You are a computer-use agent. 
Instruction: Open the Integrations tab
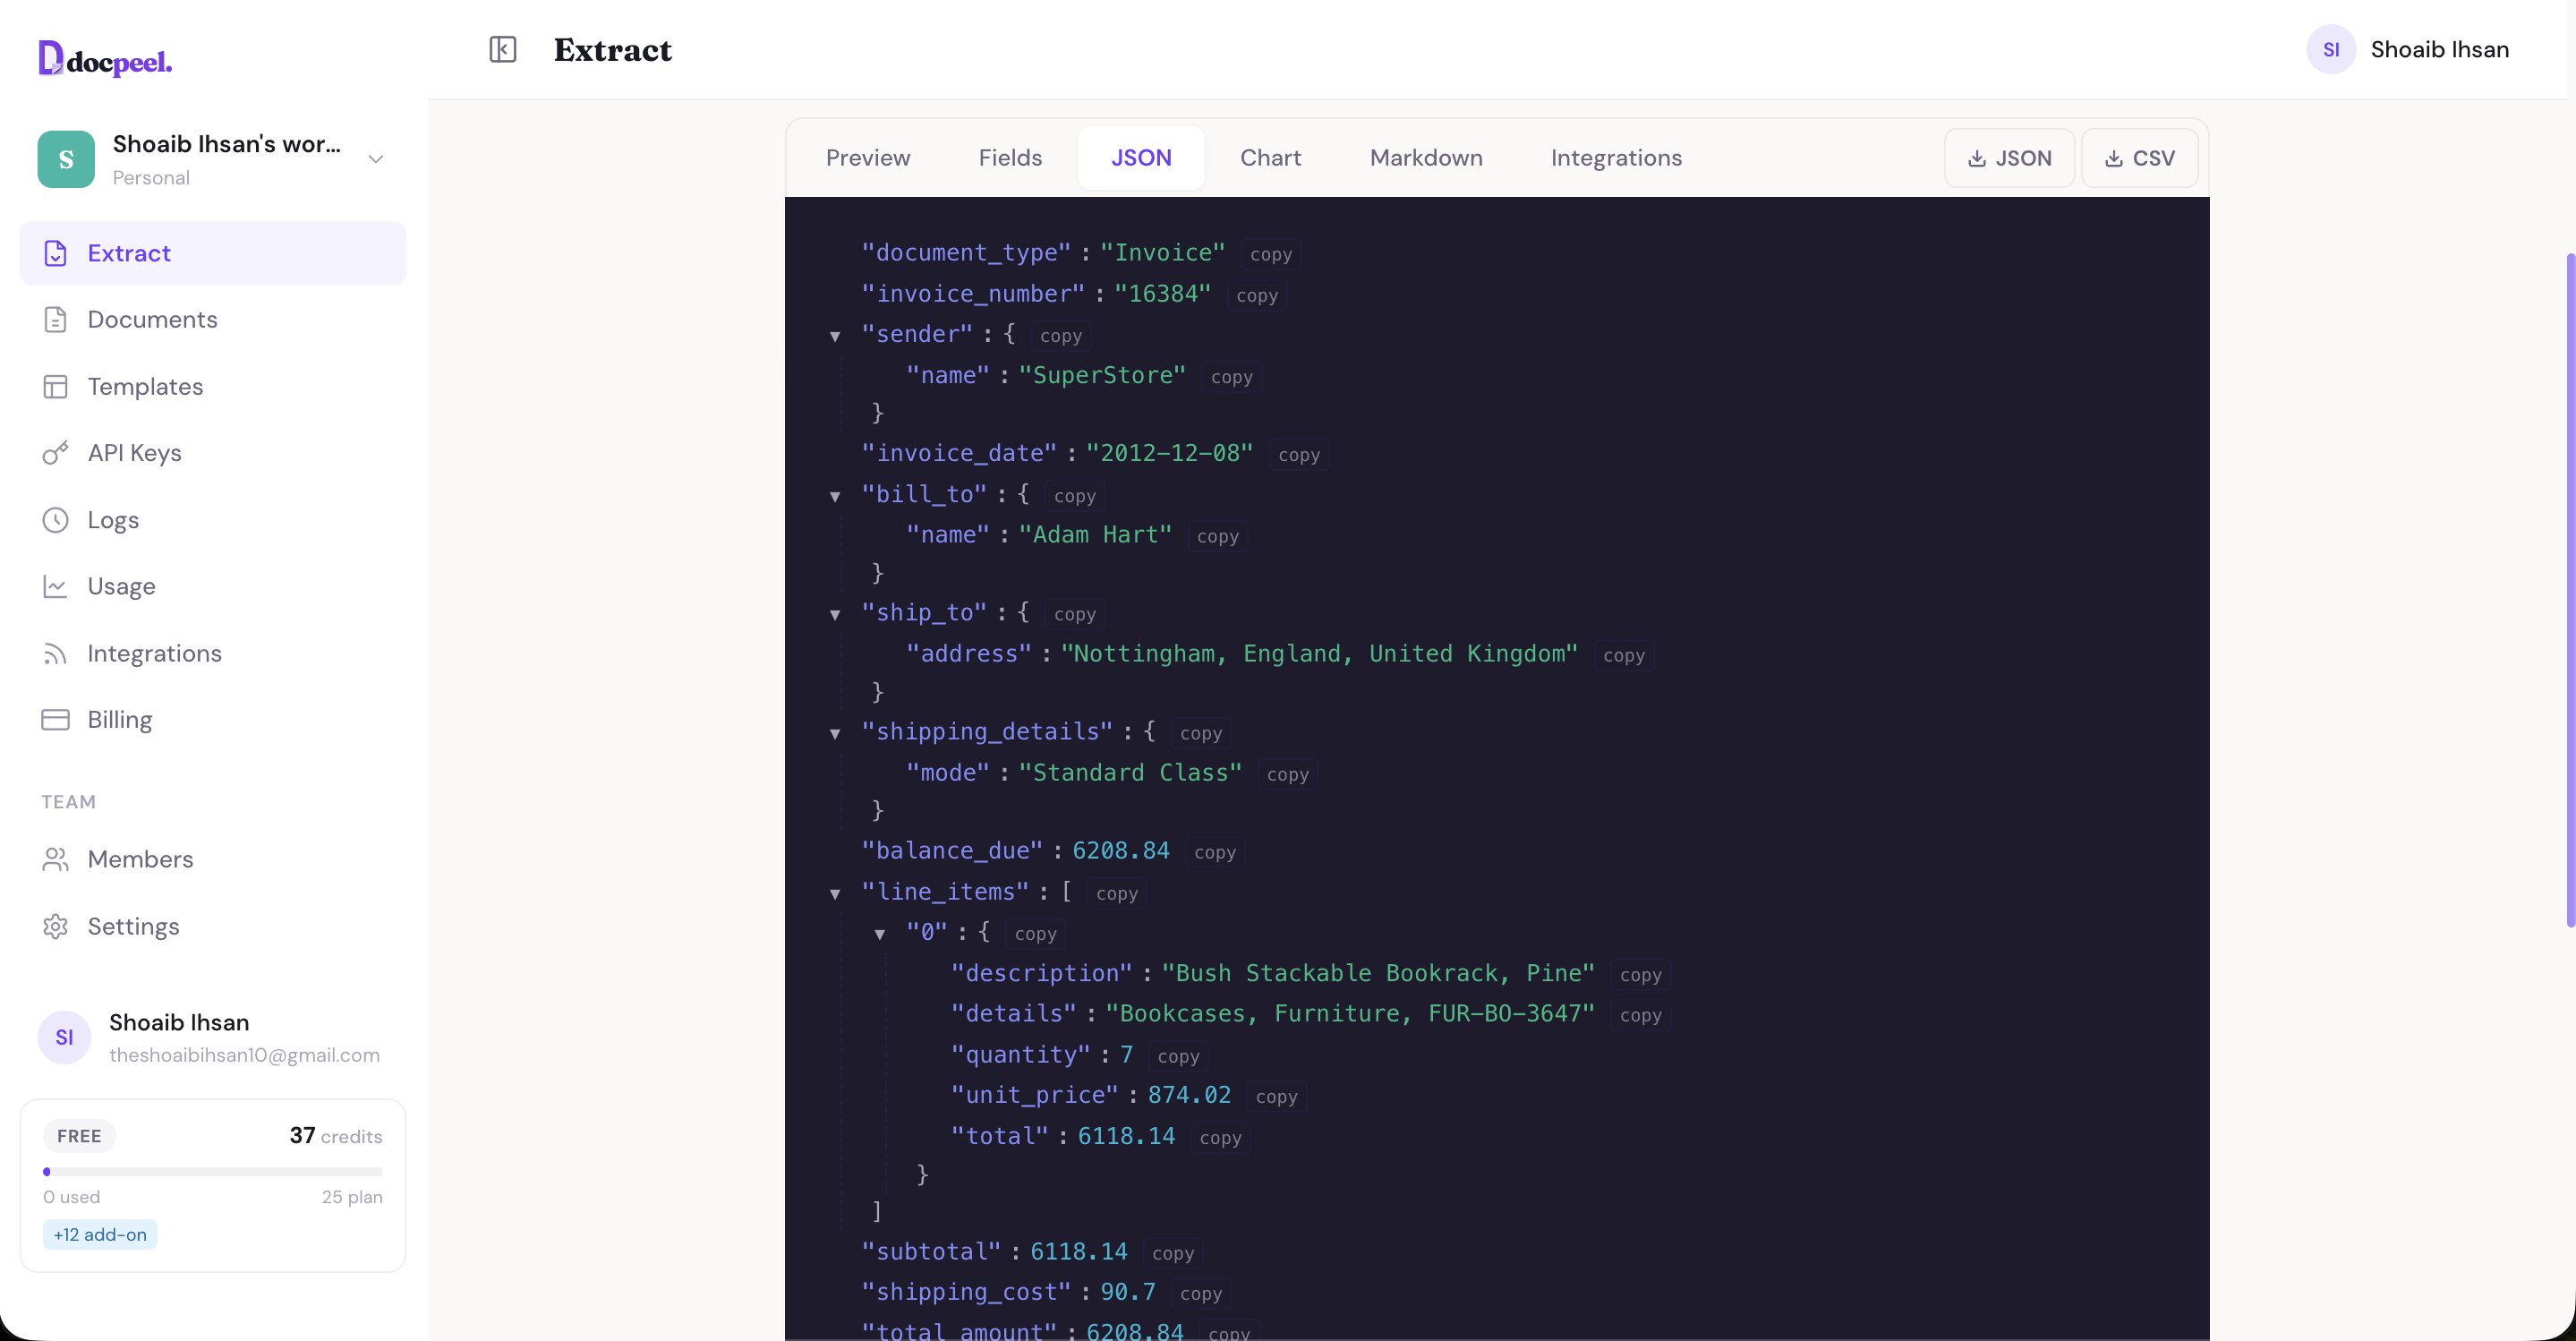pyautogui.click(x=1616, y=158)
